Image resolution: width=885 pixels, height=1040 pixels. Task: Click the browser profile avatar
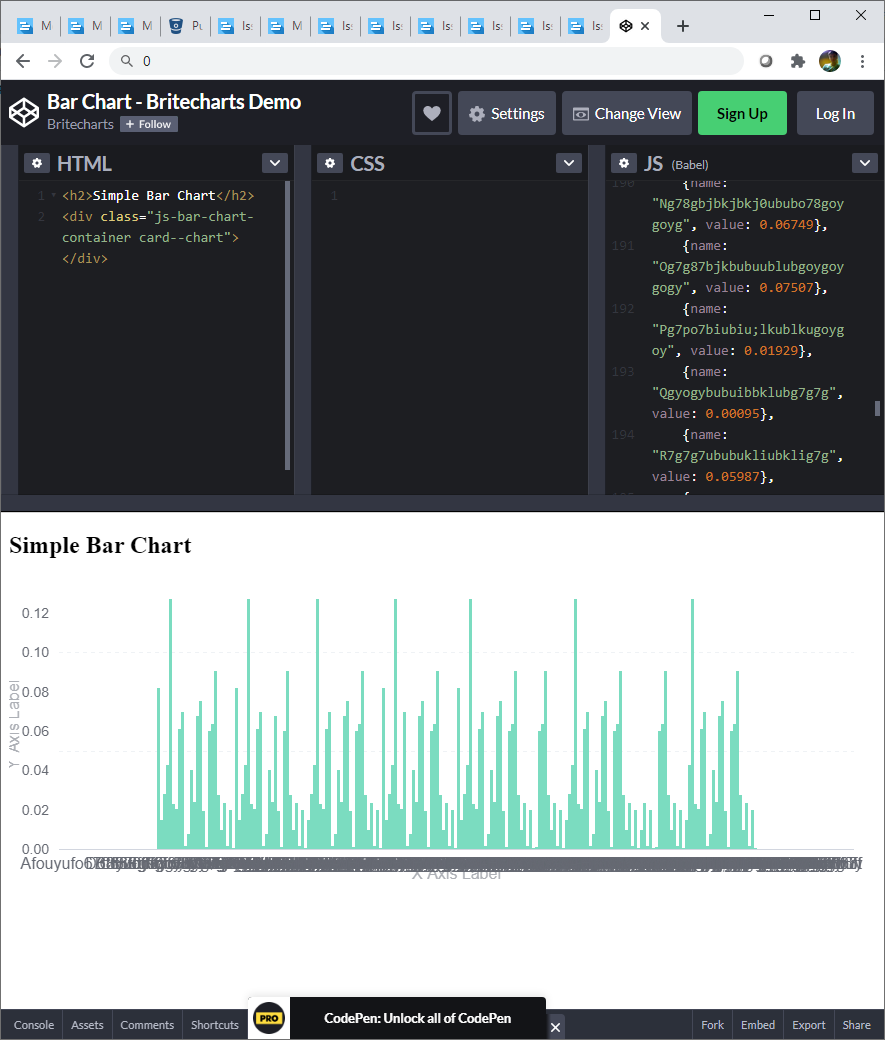point(830,61)
